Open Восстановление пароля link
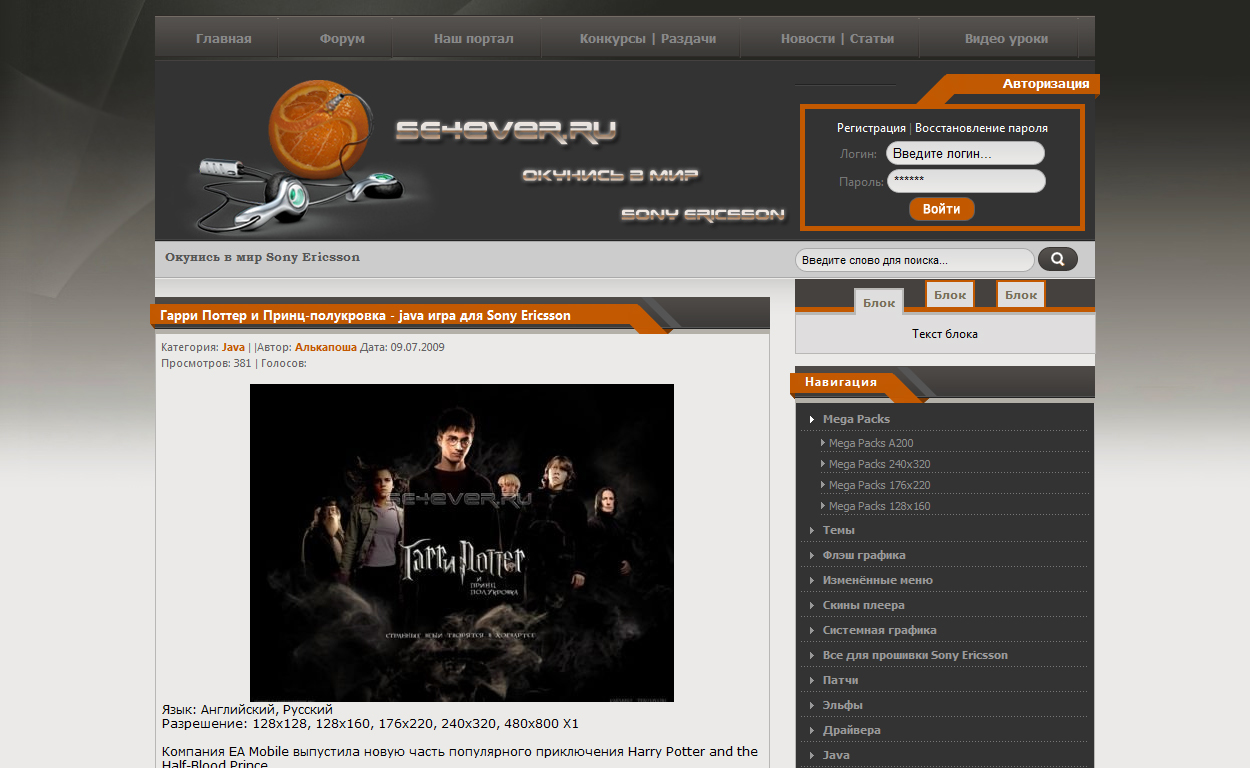Screen dimensions: 1250x768 pyautogui.click(x=982, y=128)
